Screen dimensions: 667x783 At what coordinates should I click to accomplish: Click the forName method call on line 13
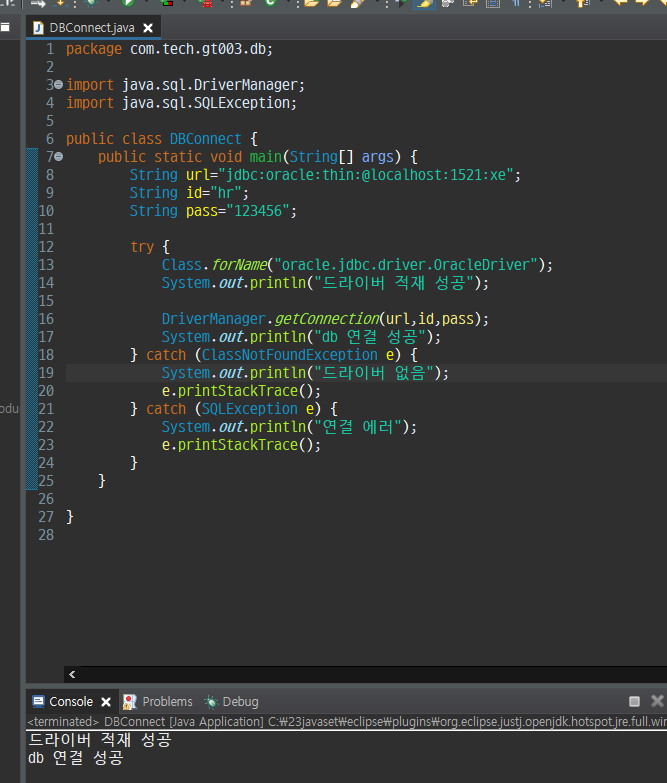240,265
